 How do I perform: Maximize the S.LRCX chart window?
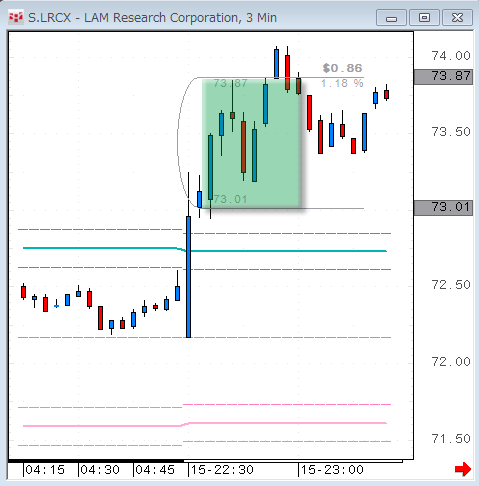point(424,18)
